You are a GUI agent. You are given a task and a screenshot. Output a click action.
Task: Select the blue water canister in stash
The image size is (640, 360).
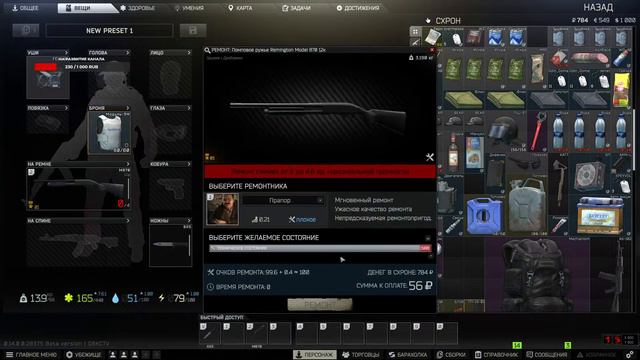point(485,215)
